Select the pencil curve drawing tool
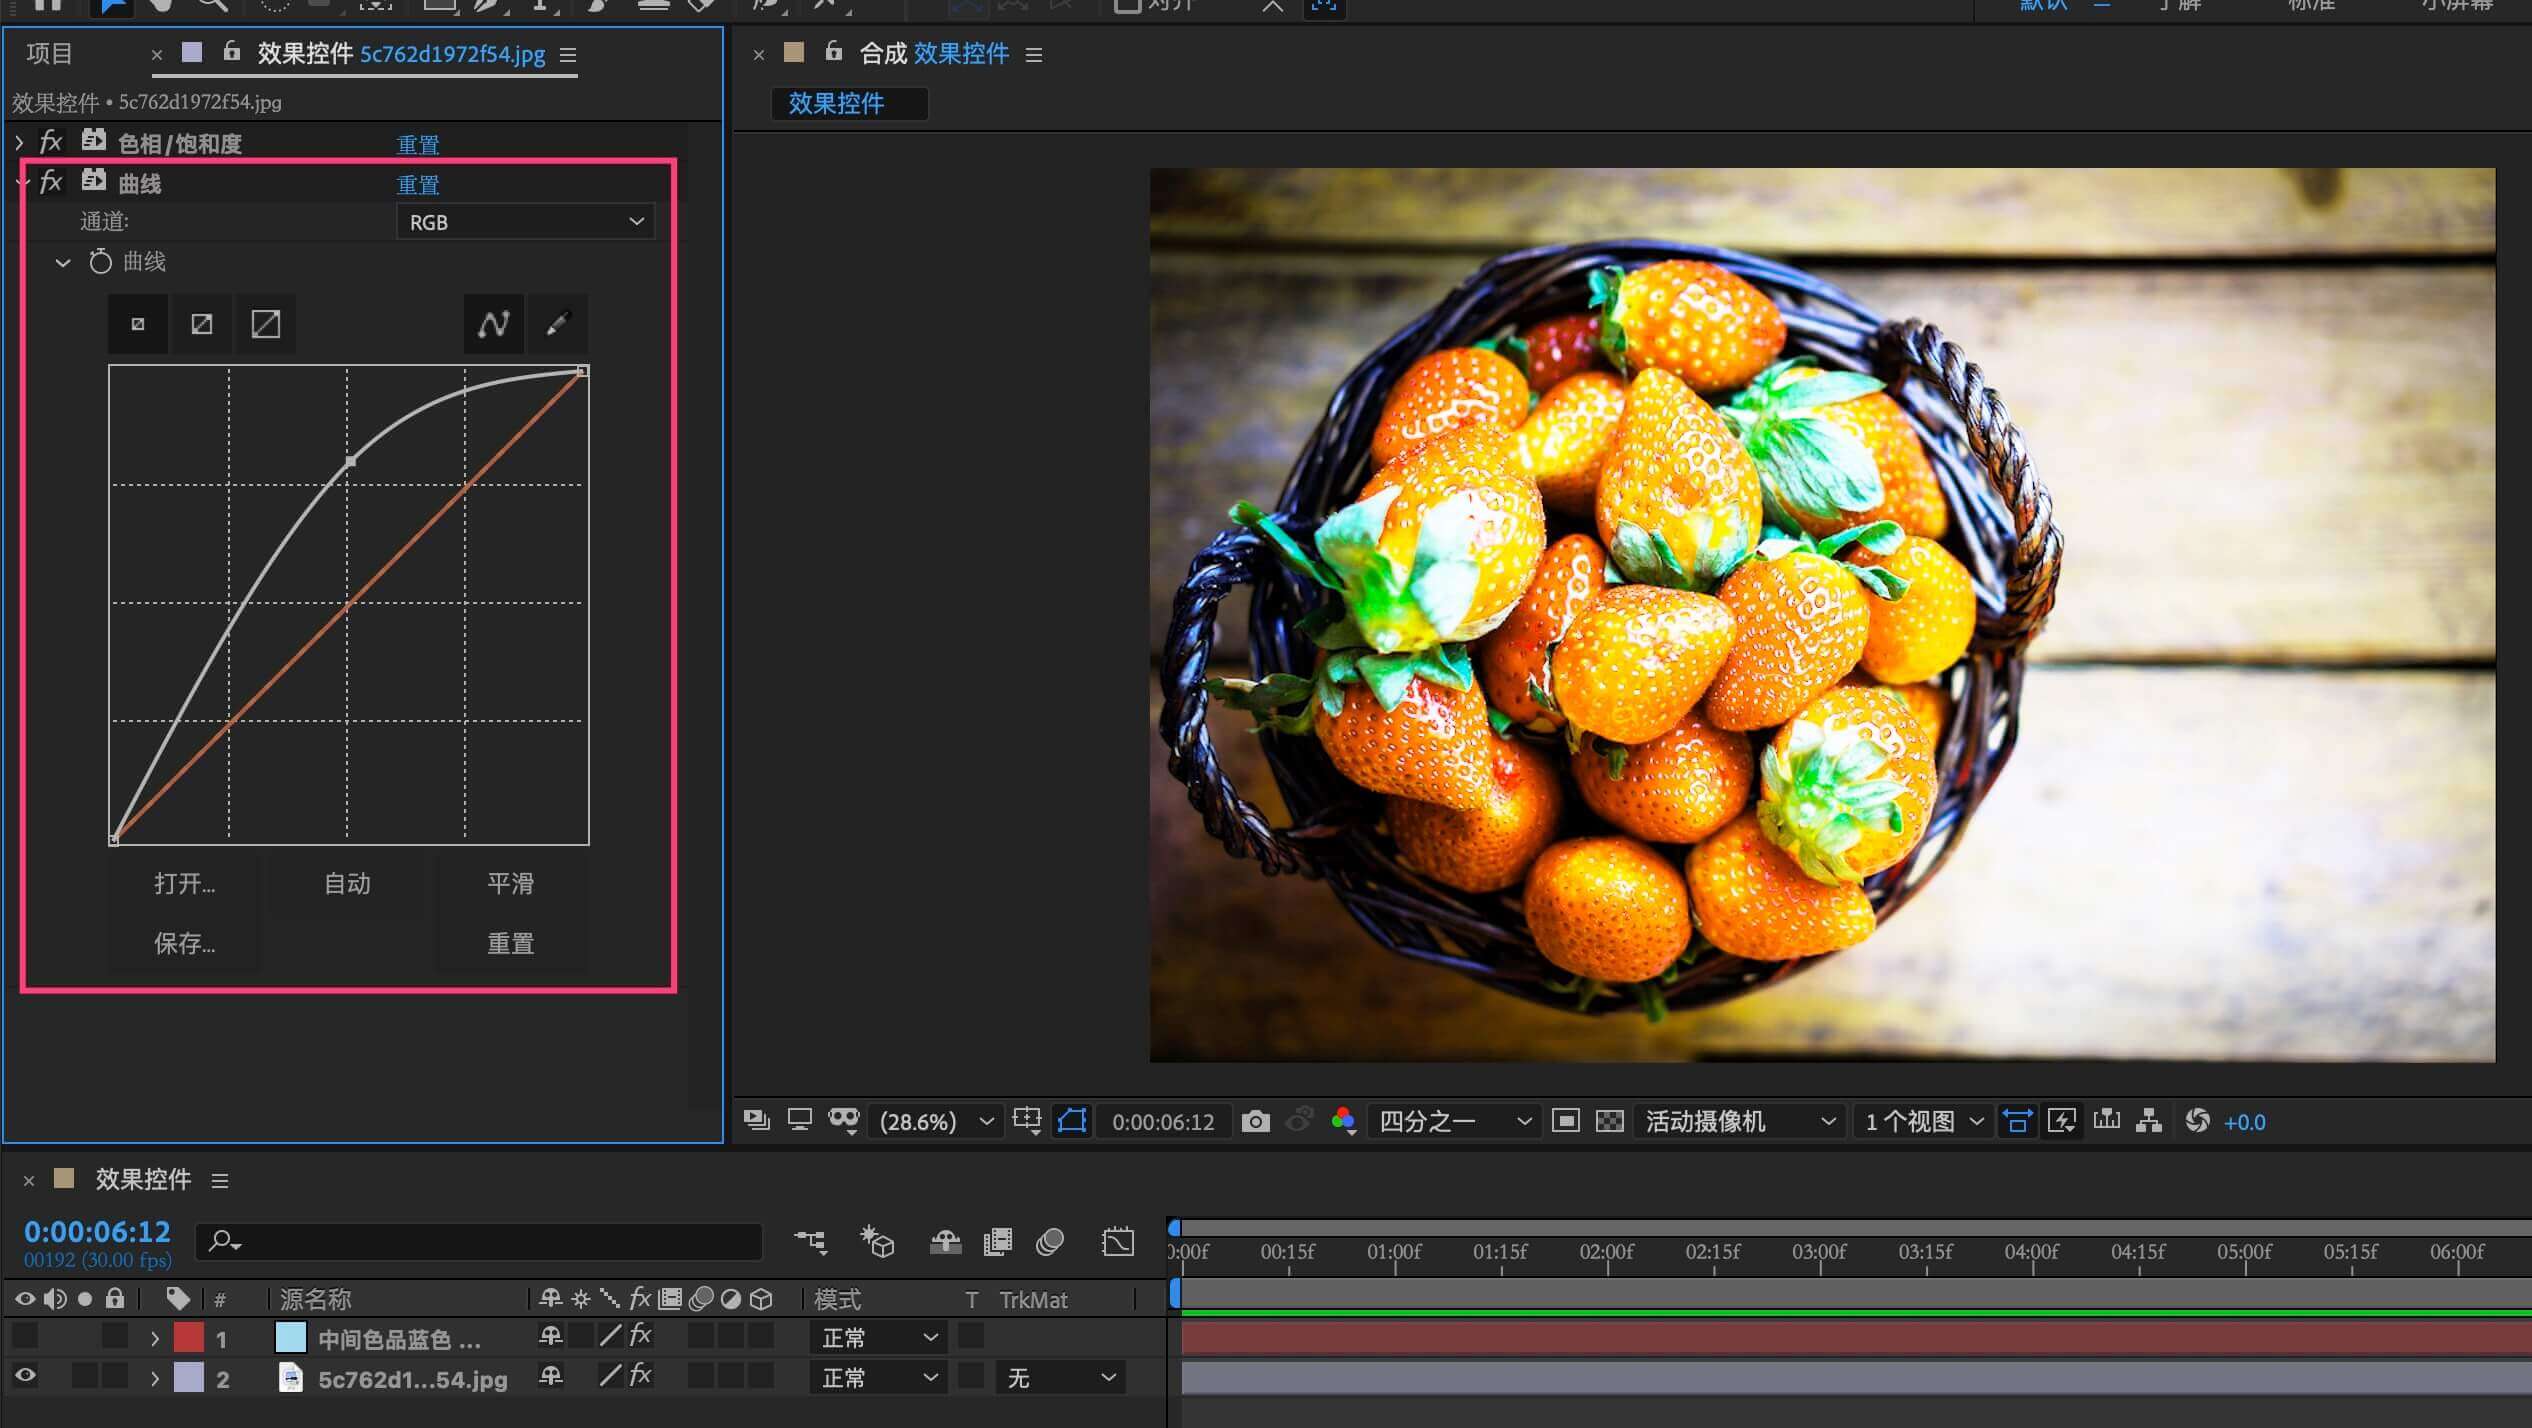The image size is (2532, 1428). point(557,324)
